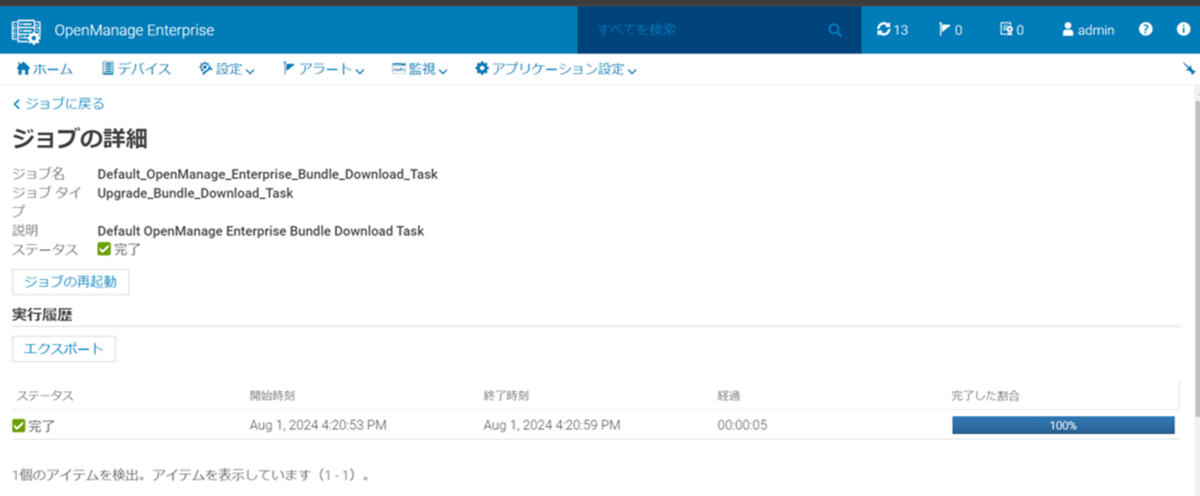The image size is (1200, 496).
Task: Click the OpenManage Enterprise logo icon
Action: coord(26,30)
